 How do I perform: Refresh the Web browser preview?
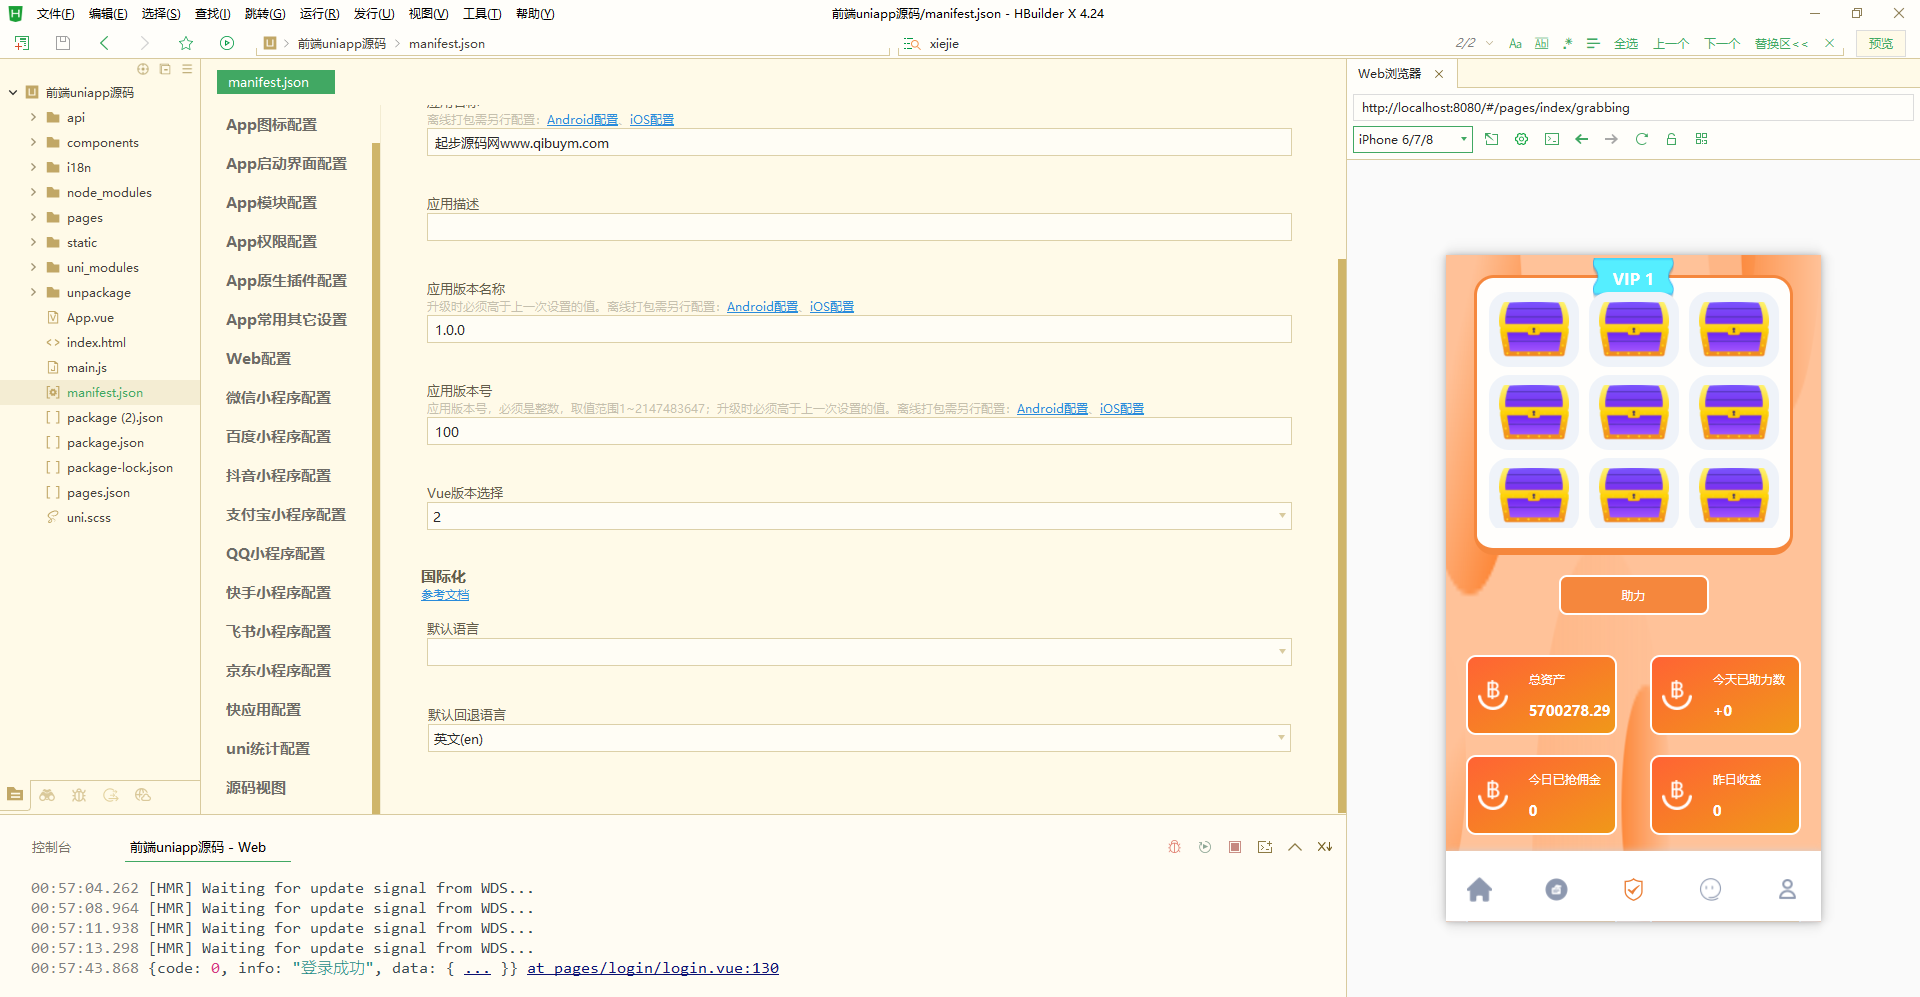(1641, 139)
